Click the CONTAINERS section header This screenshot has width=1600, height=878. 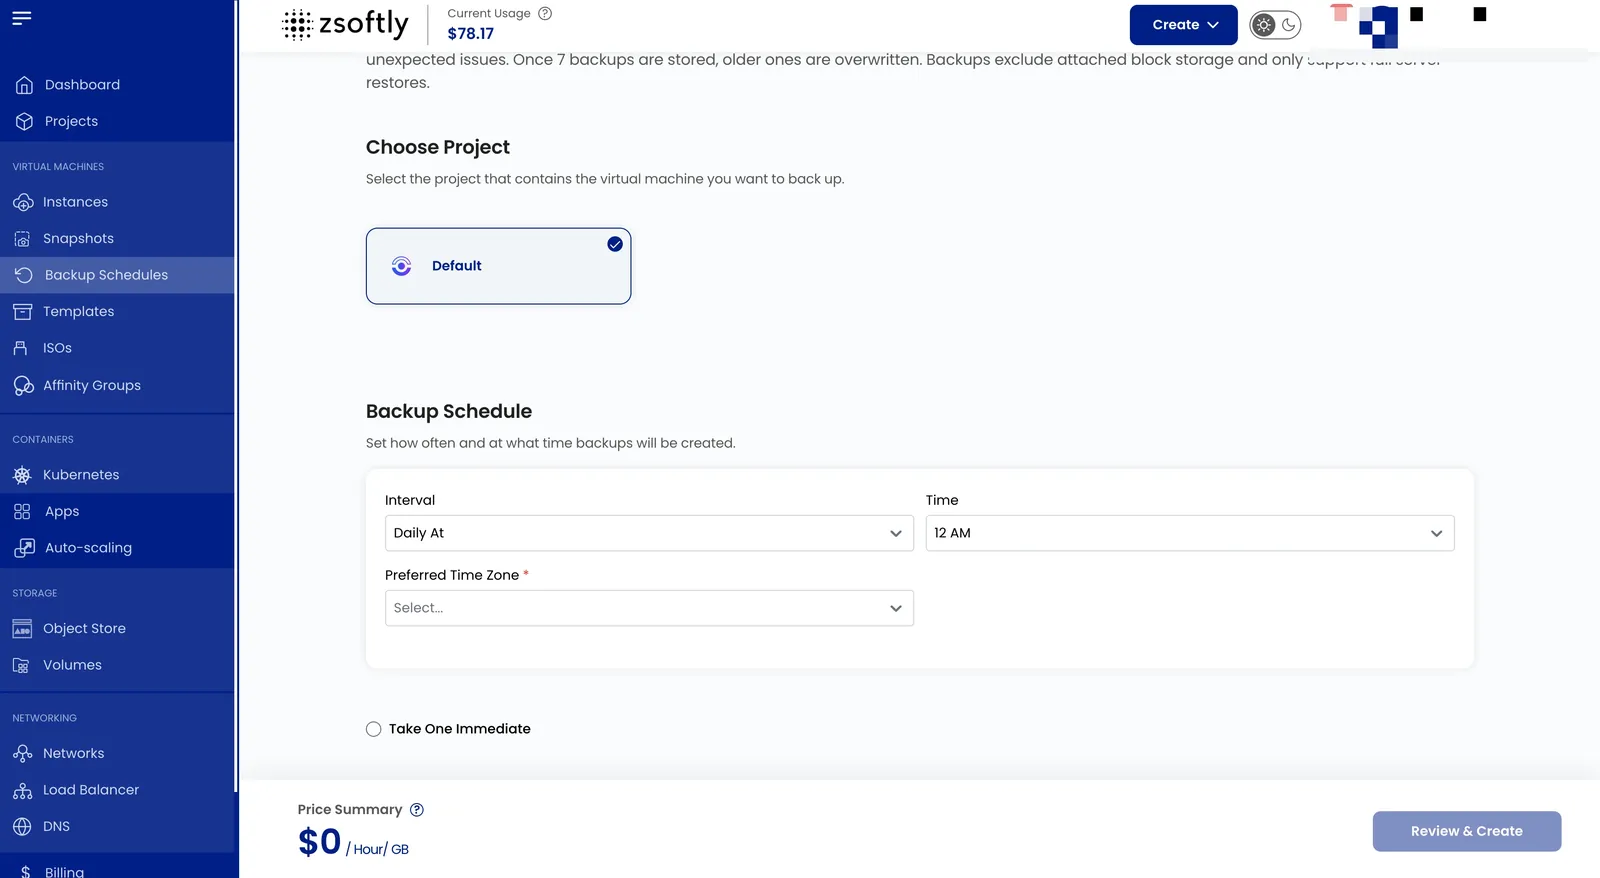43,440
